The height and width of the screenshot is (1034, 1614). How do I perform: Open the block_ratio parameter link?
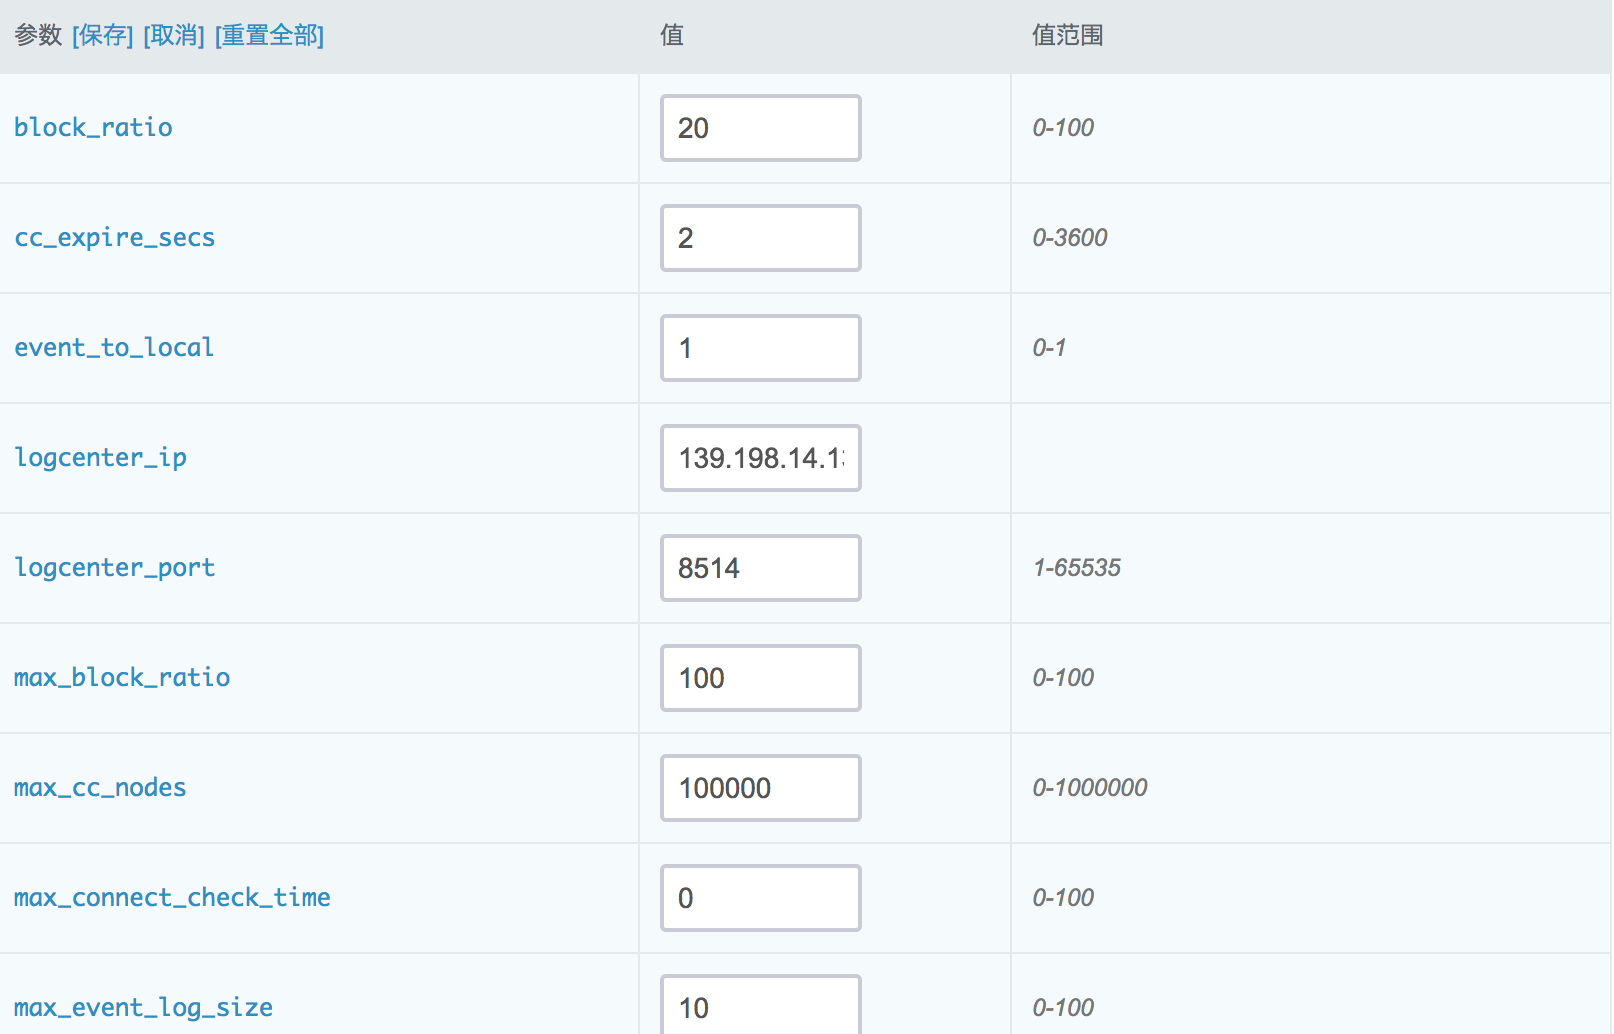pyautogui.click(x=93, y=128)
